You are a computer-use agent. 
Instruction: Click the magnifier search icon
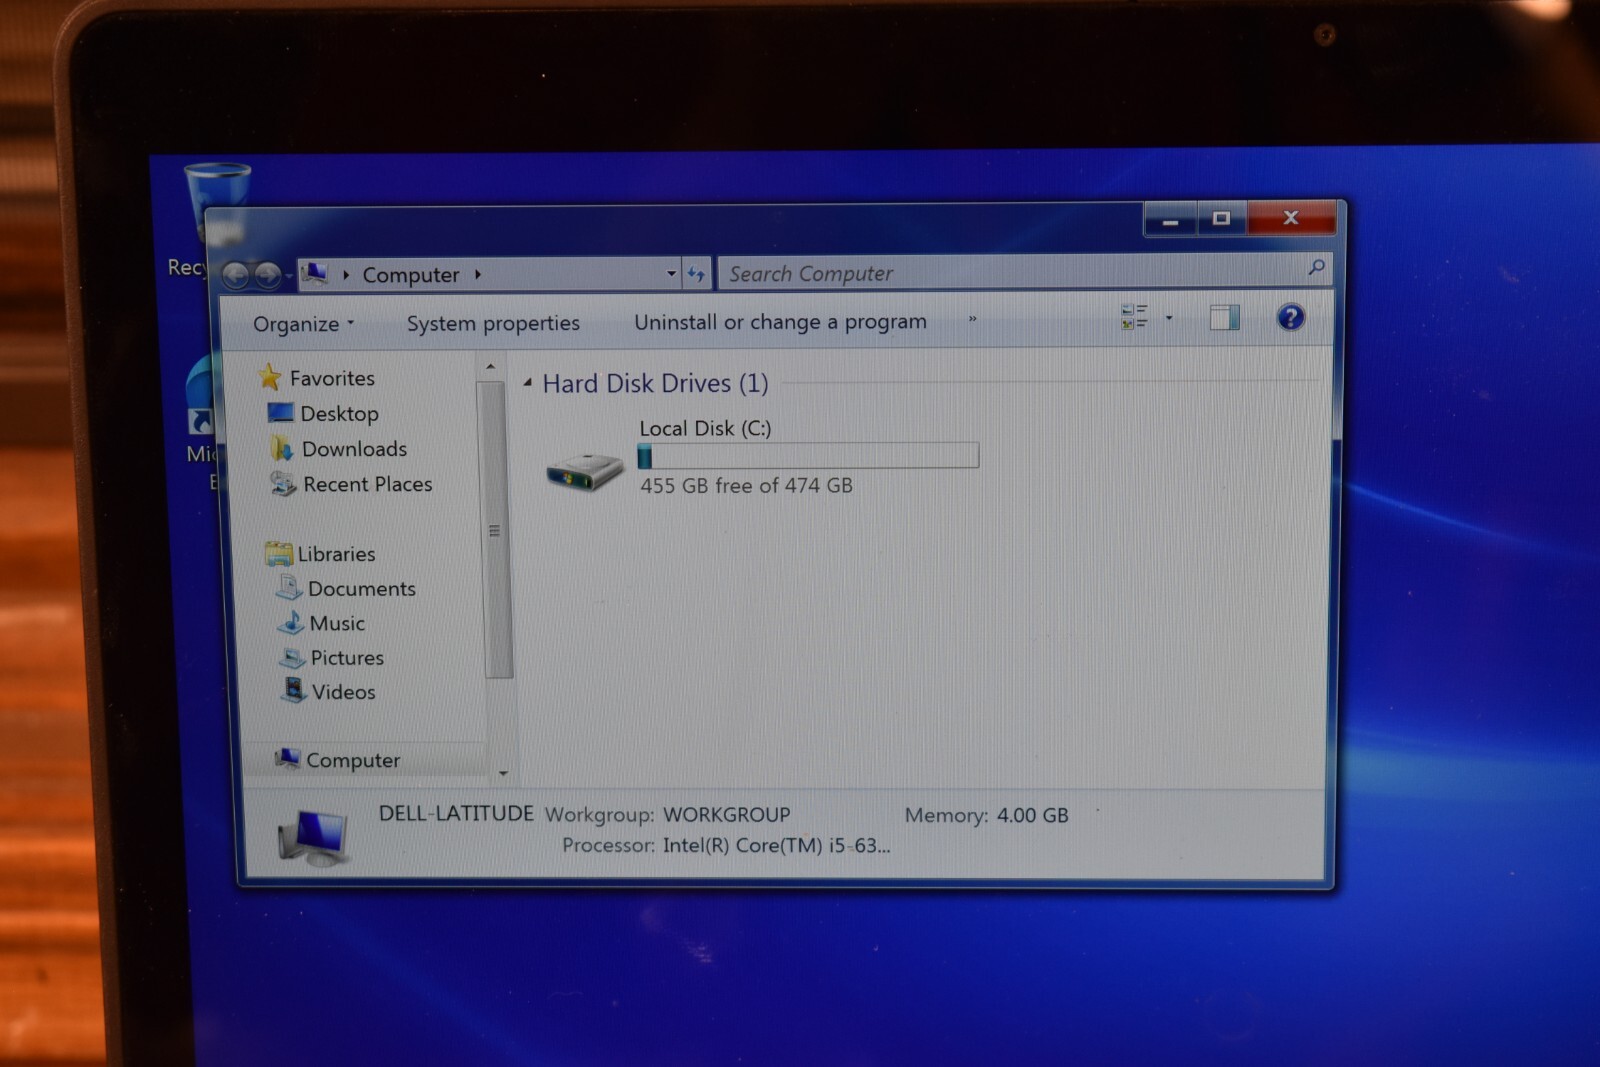pos(1316,268)
